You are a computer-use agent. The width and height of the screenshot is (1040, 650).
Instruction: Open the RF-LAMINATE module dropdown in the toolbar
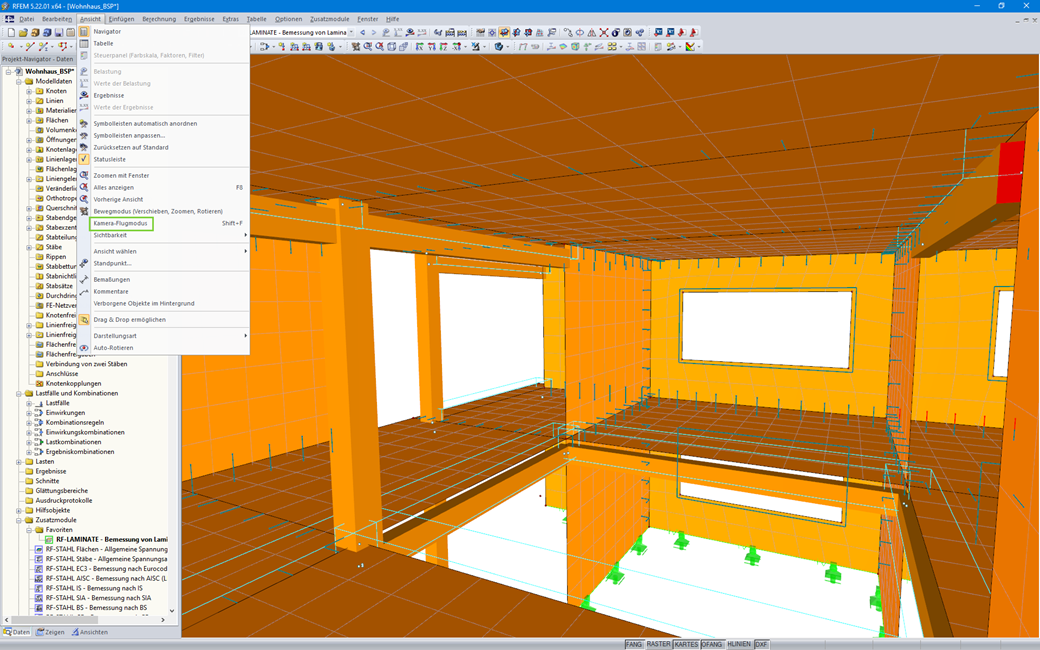click(350, 31)
